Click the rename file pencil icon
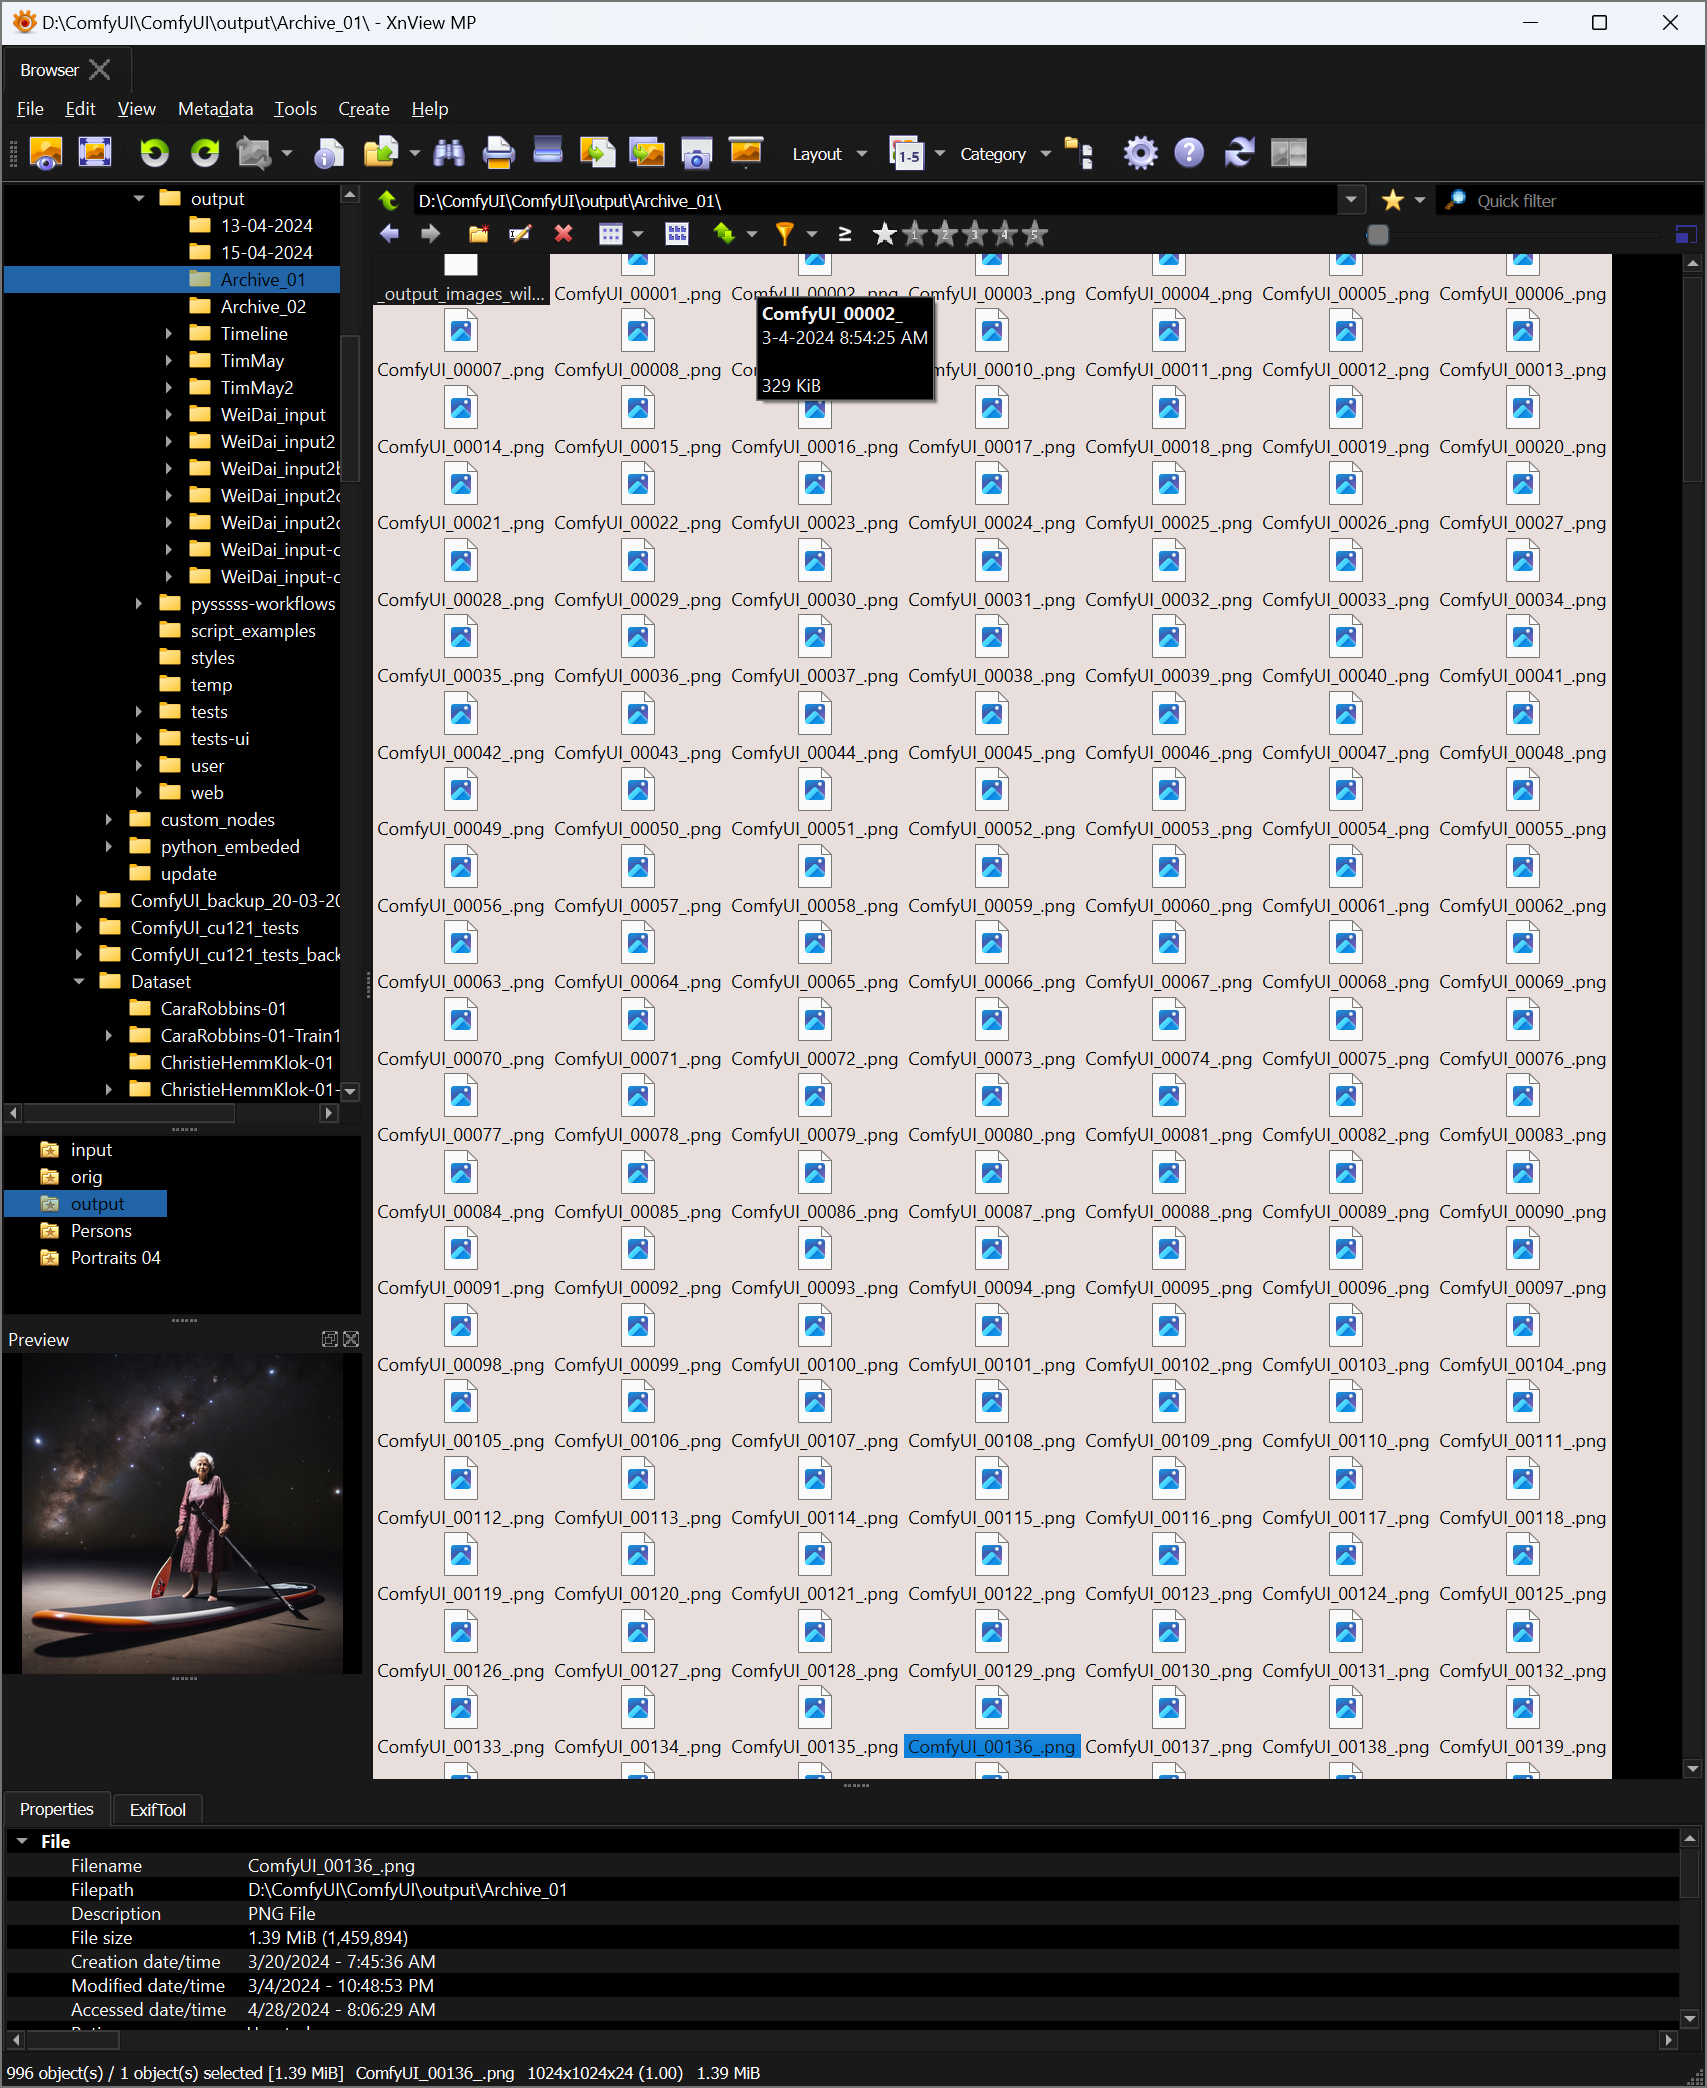1707x2088 pixels. [x=520, y=234]
